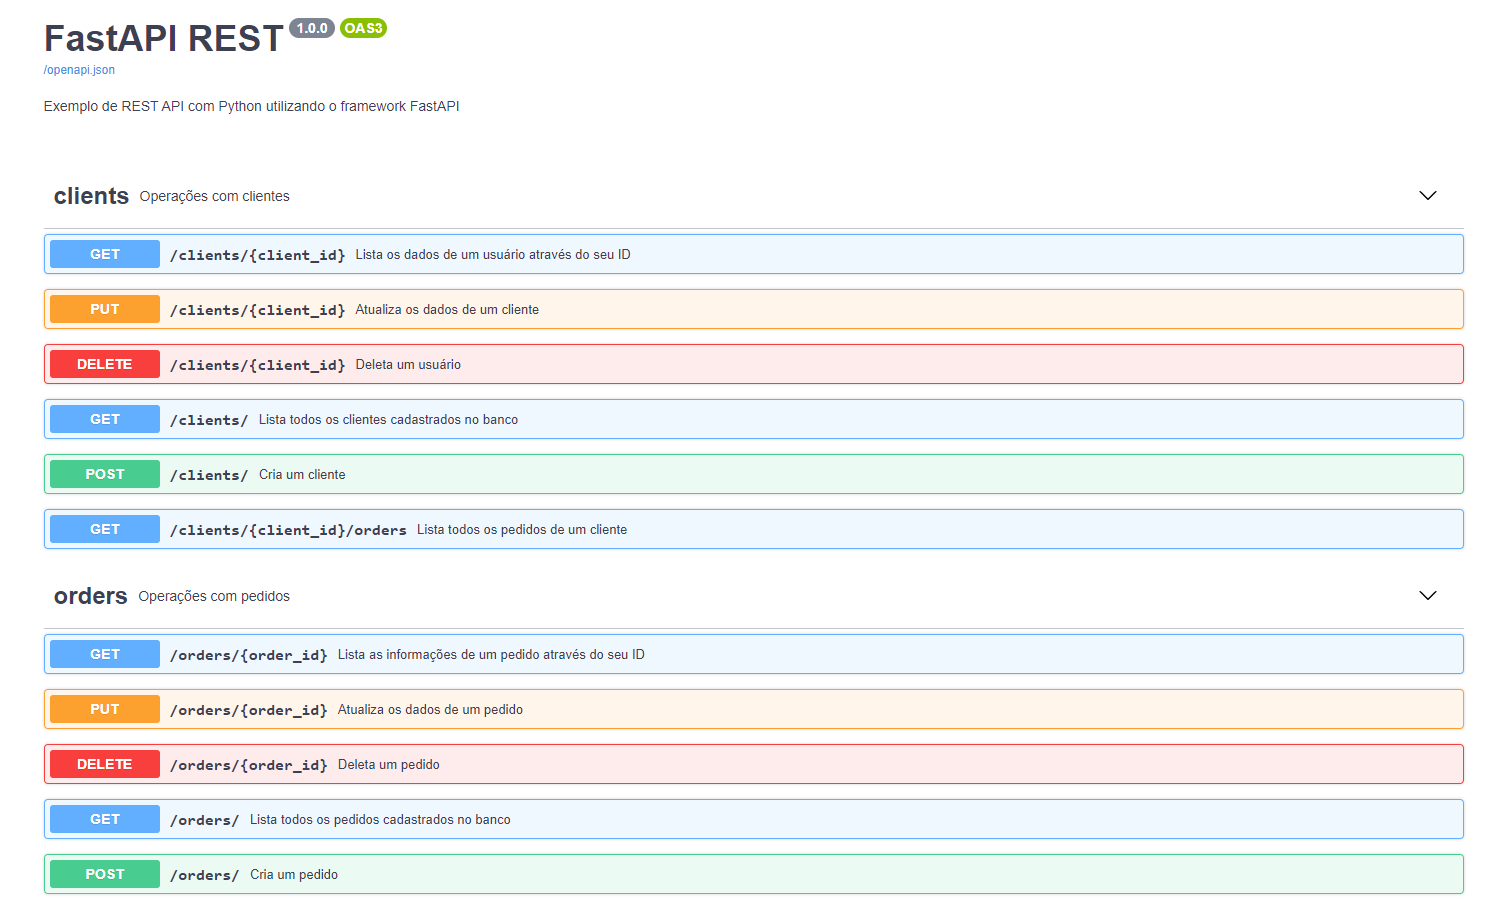Click the FastAPI REST title heading

tap(162, 38)
